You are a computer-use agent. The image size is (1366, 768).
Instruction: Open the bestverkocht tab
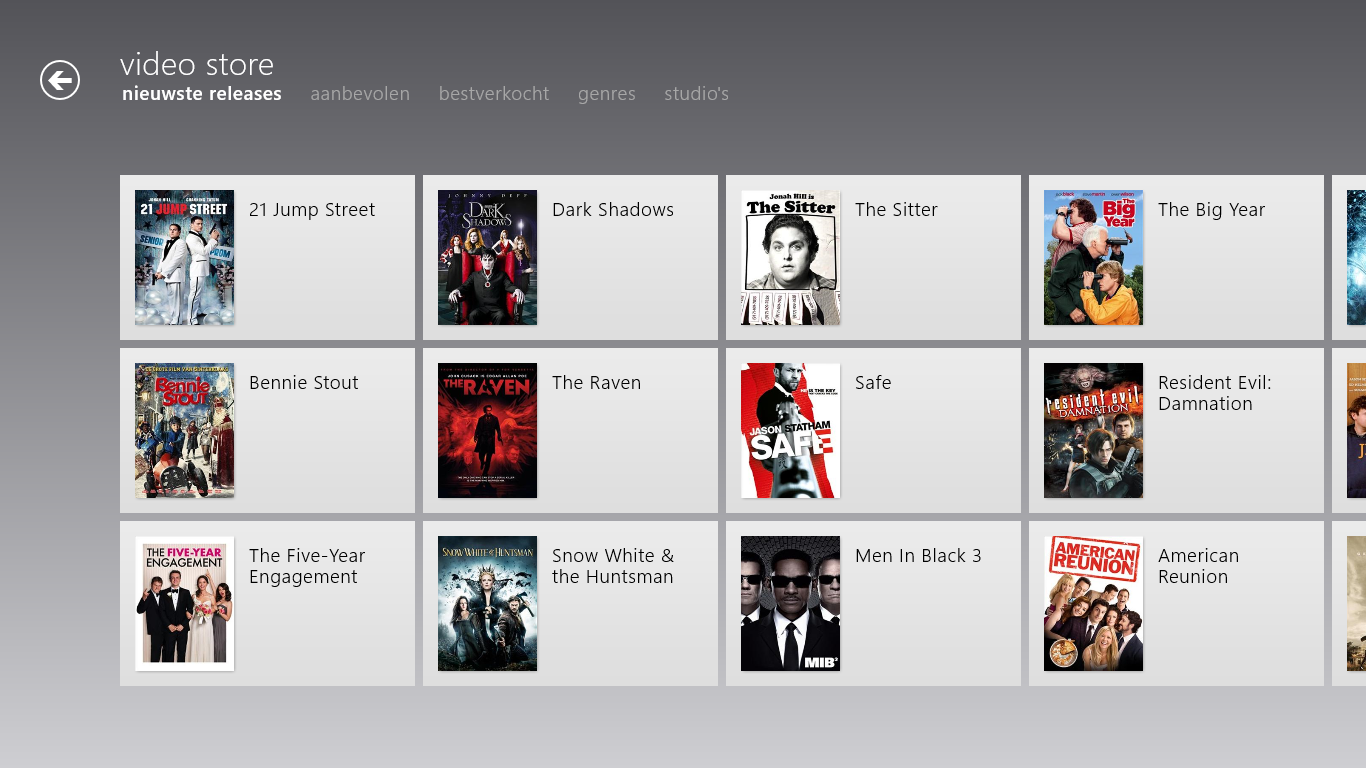[494, 94]
